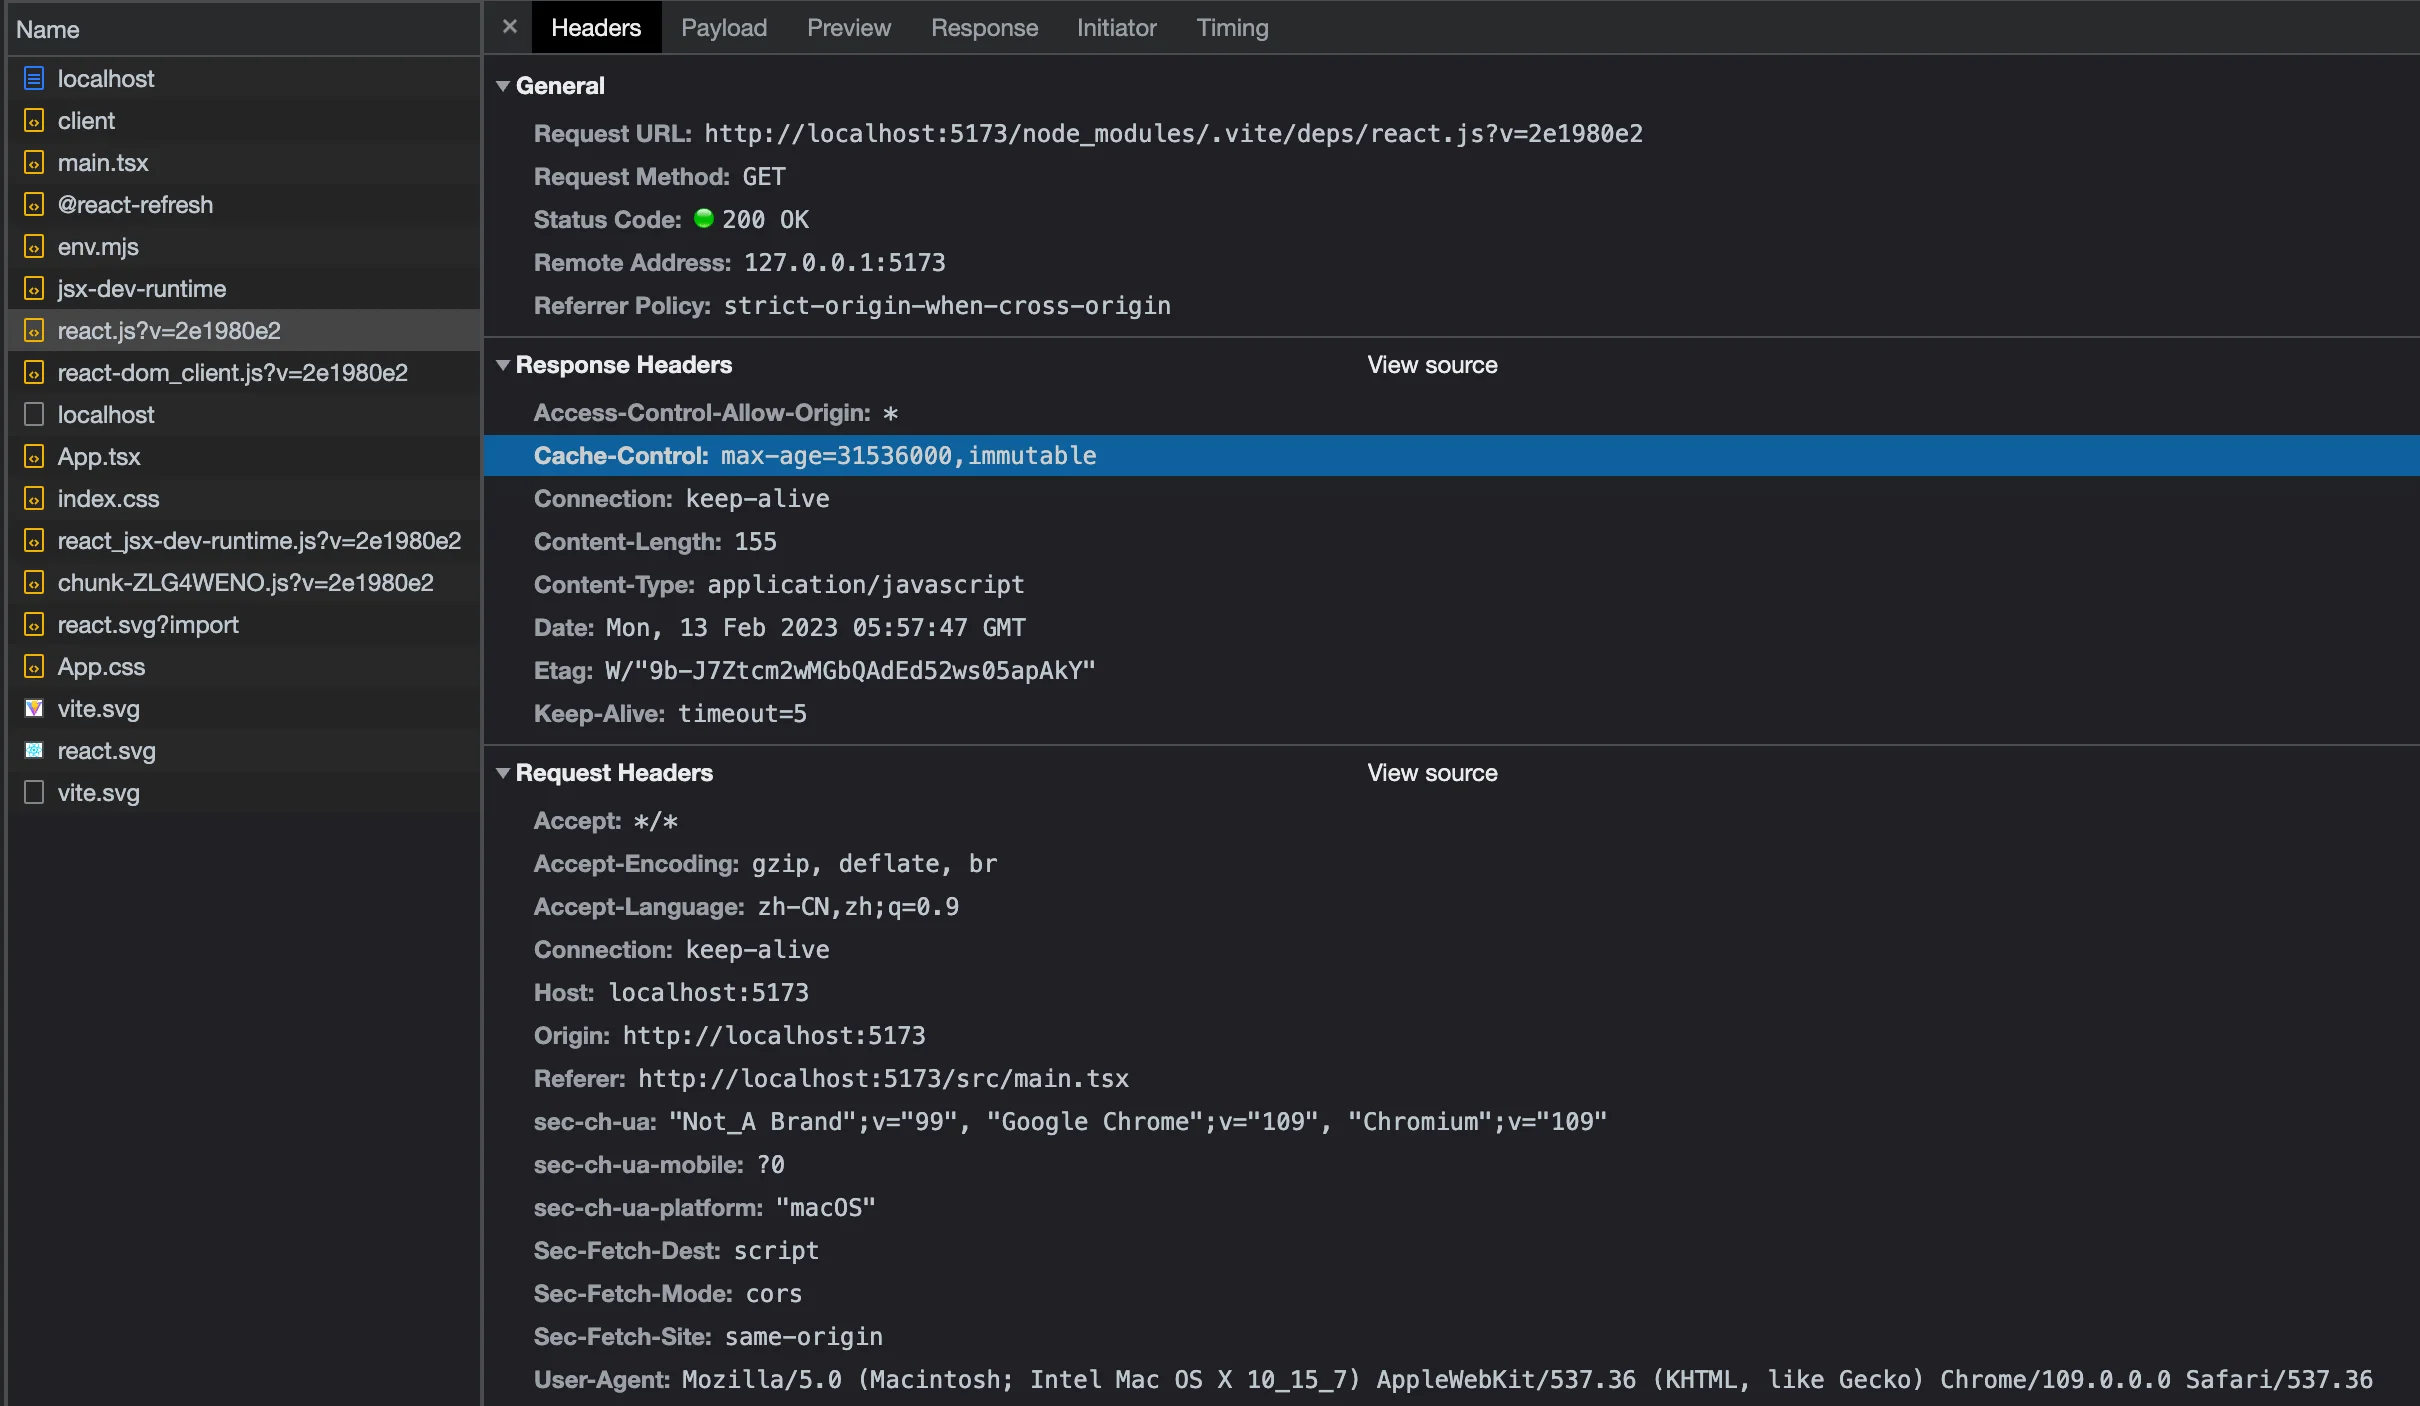Click the blank file icon next to the last vite.svg
2420x1406 pixels.
[x=34, y=792]
